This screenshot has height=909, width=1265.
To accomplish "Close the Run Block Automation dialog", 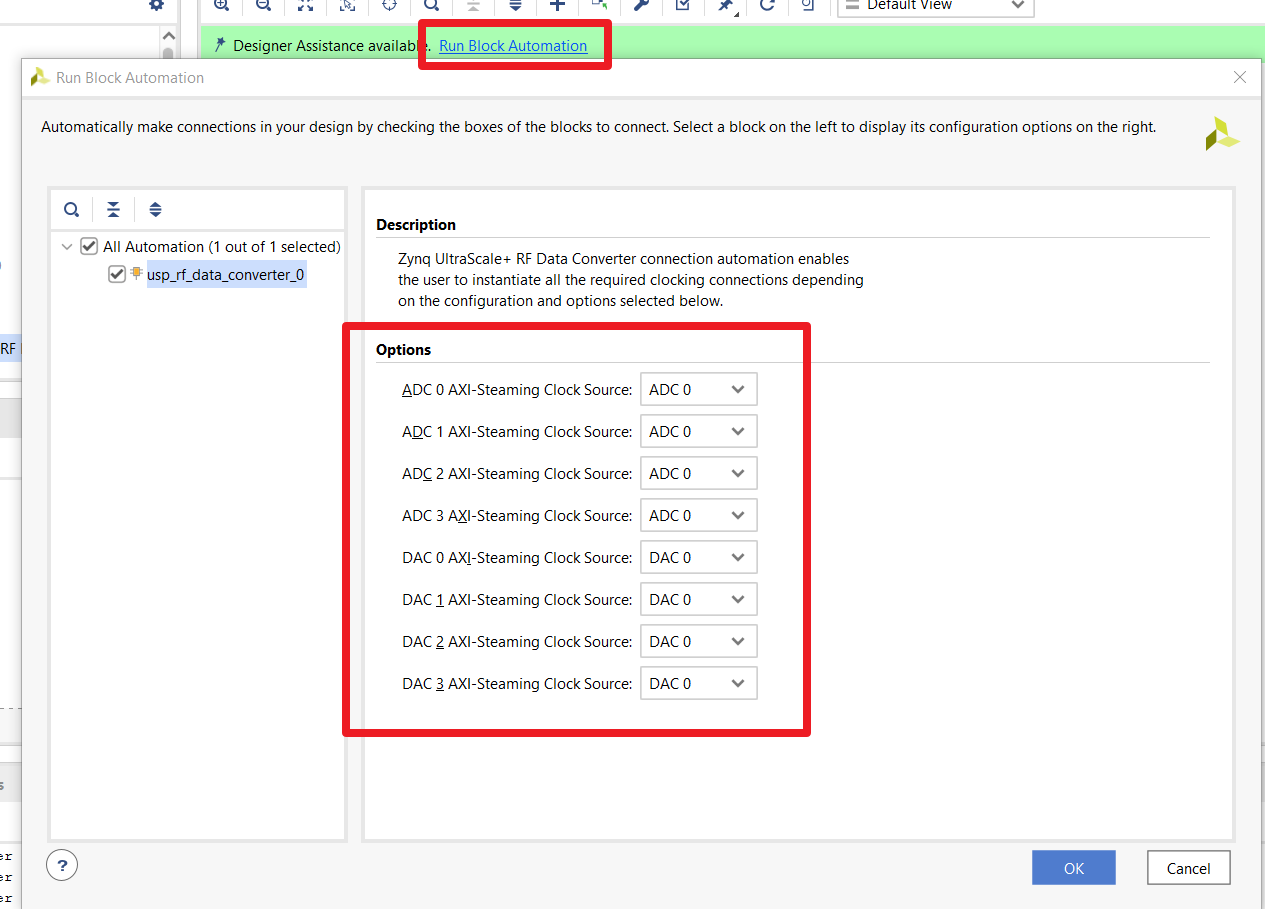I will coord(1240,77).
